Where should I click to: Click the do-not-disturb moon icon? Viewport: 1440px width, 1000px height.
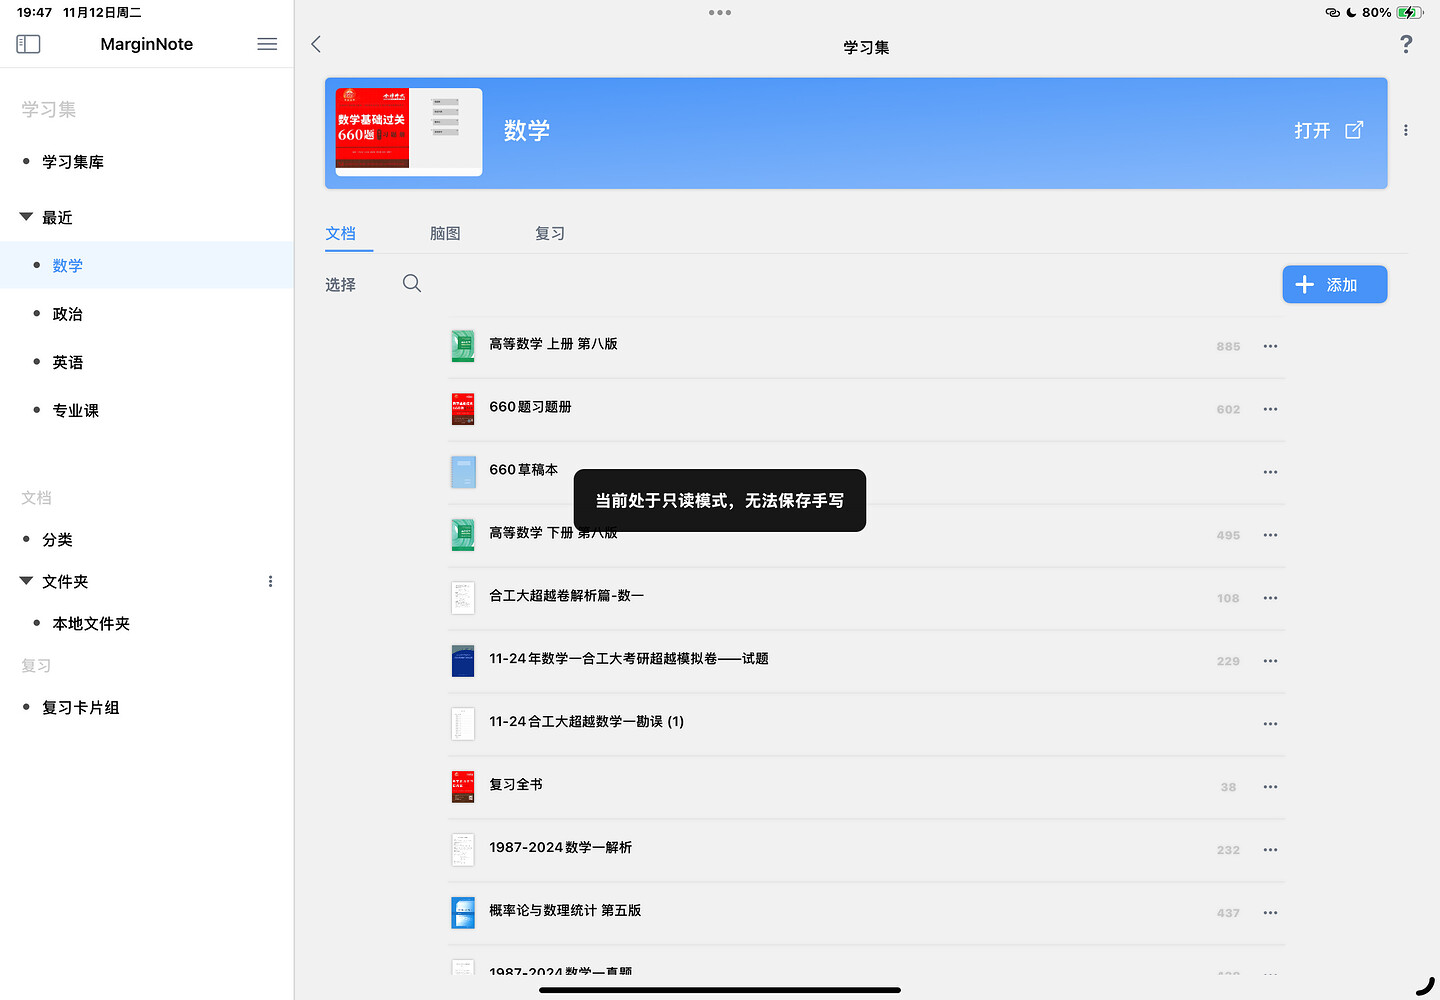point(1351,13)
